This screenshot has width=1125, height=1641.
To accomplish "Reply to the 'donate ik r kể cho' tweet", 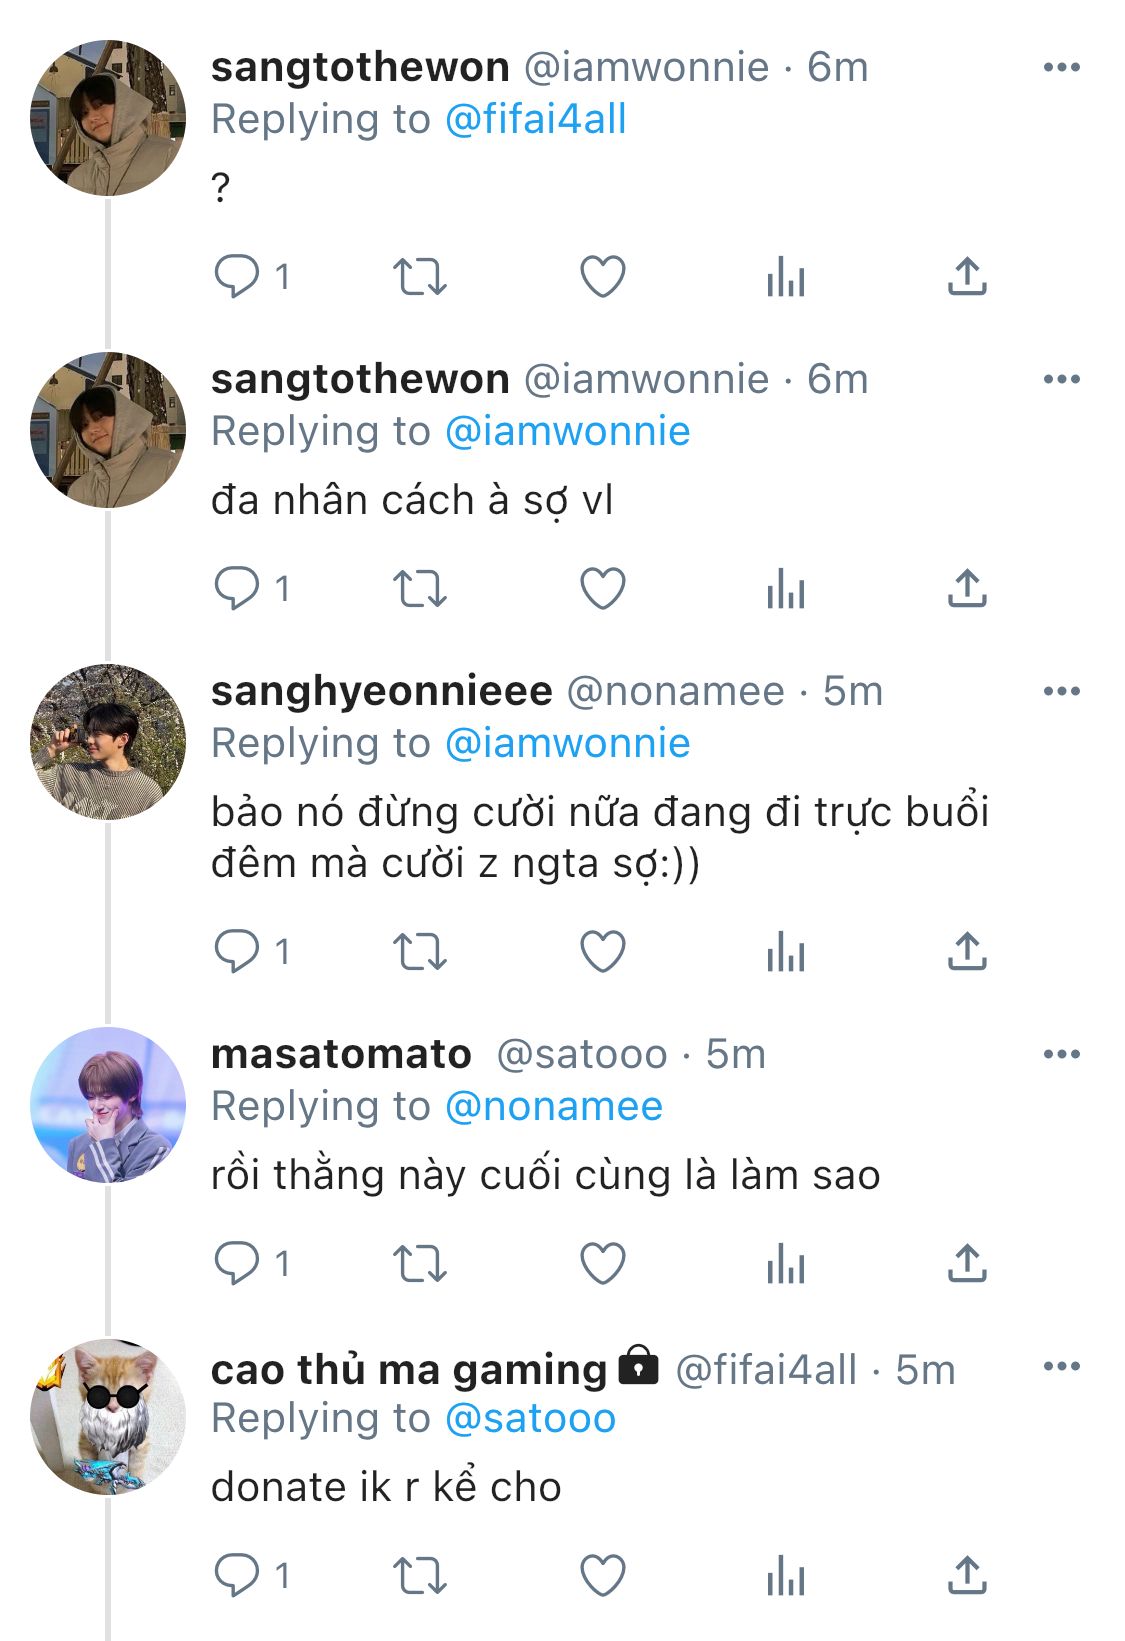I will 237,1576.
